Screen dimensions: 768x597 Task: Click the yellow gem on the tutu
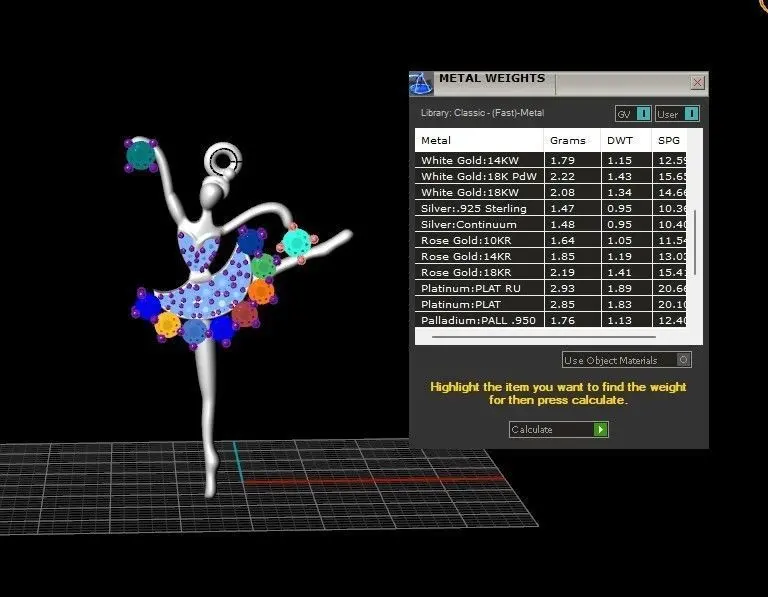pos(168,324)
